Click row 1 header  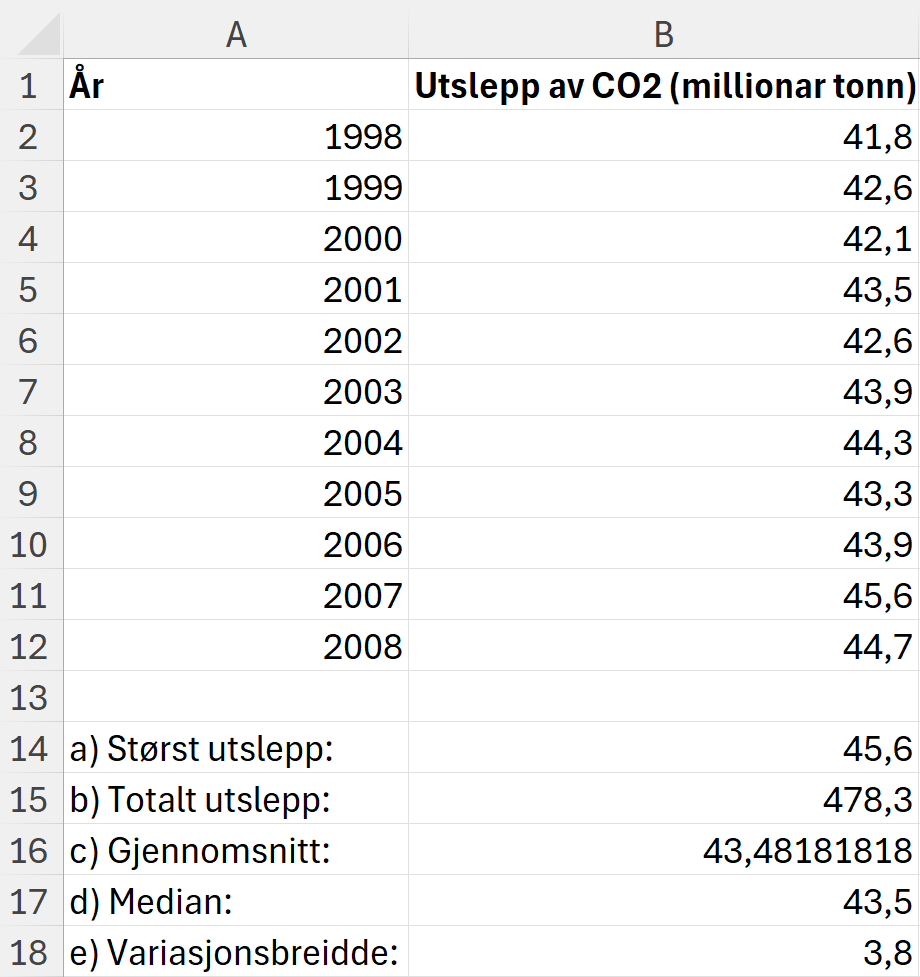tap(30, 85)
